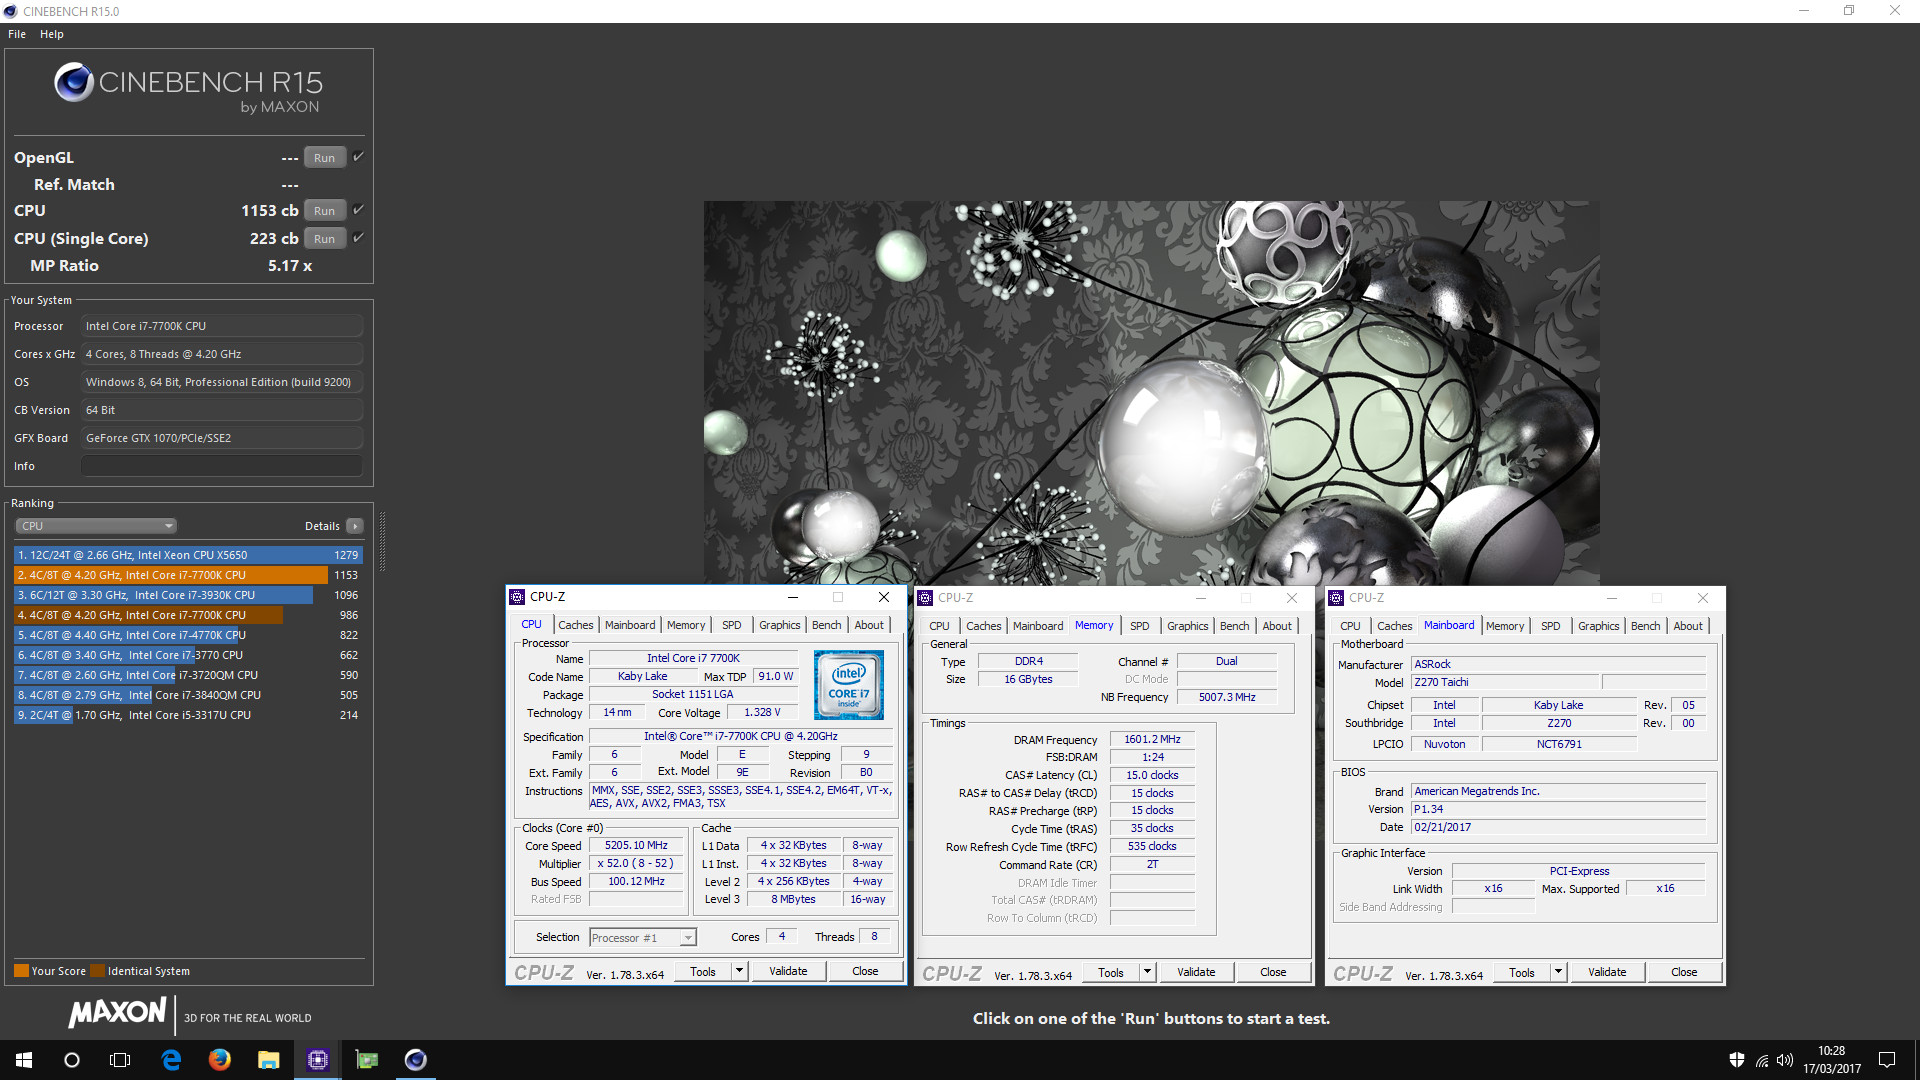Viewport: 1920px width, 1080px height.
Task: Open SPD tab in Memory CPU-Z window
Action: [x=1139, y=626]
